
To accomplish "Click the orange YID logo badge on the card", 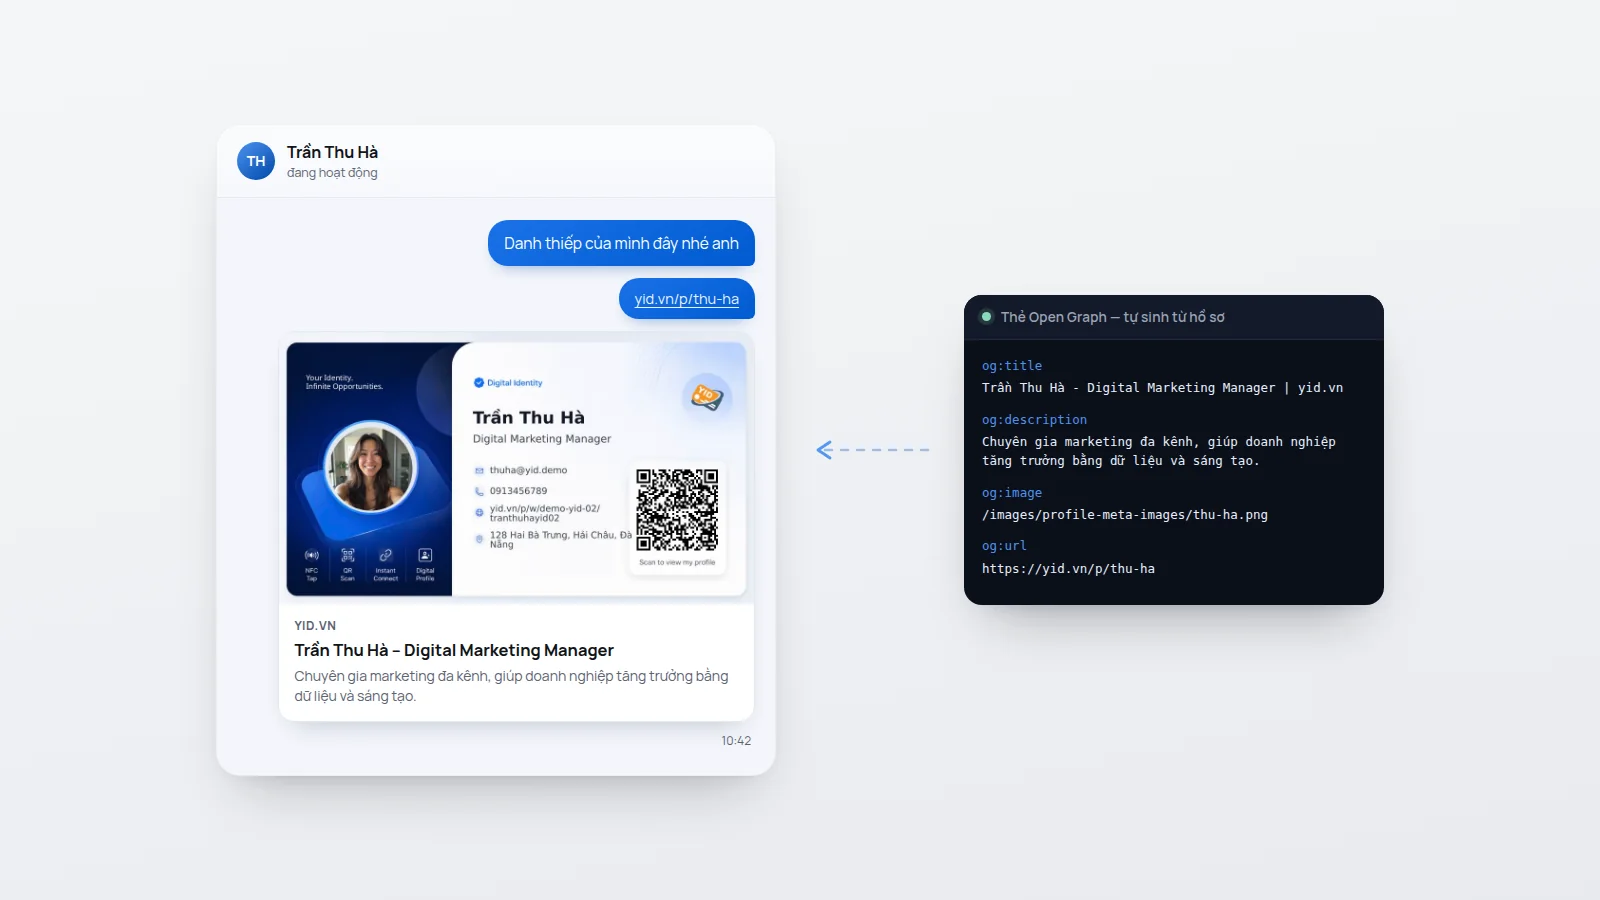I will pos(707,397).
